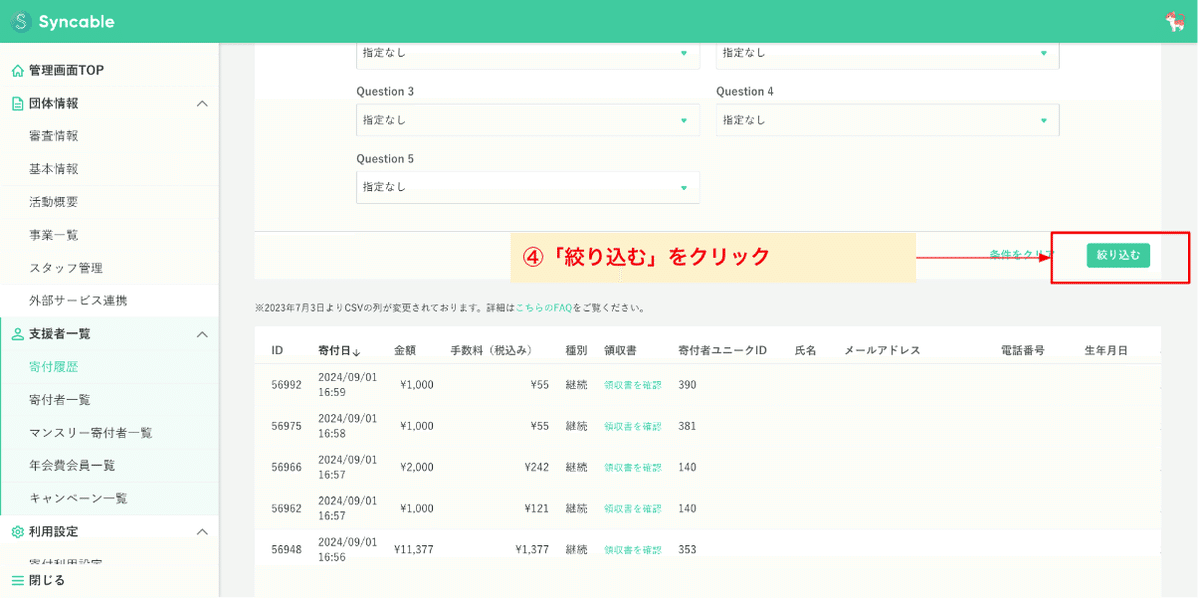
Task: Click the green 絞り込む filter button
Action: pos(1117,255)
